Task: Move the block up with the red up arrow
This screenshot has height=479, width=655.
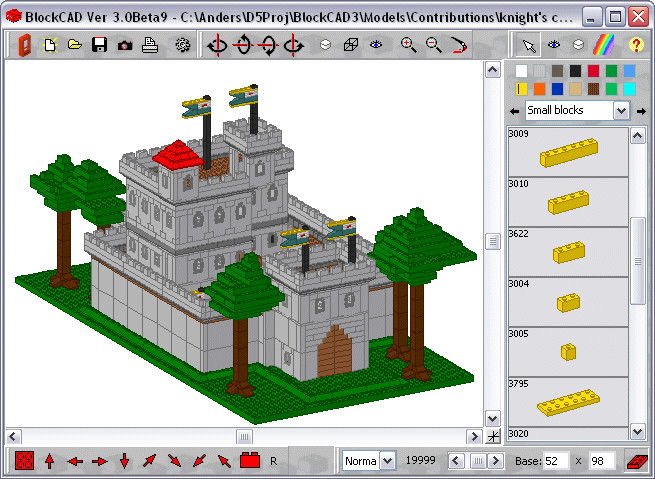Action: pyautogui.click(x=49, y=461)
